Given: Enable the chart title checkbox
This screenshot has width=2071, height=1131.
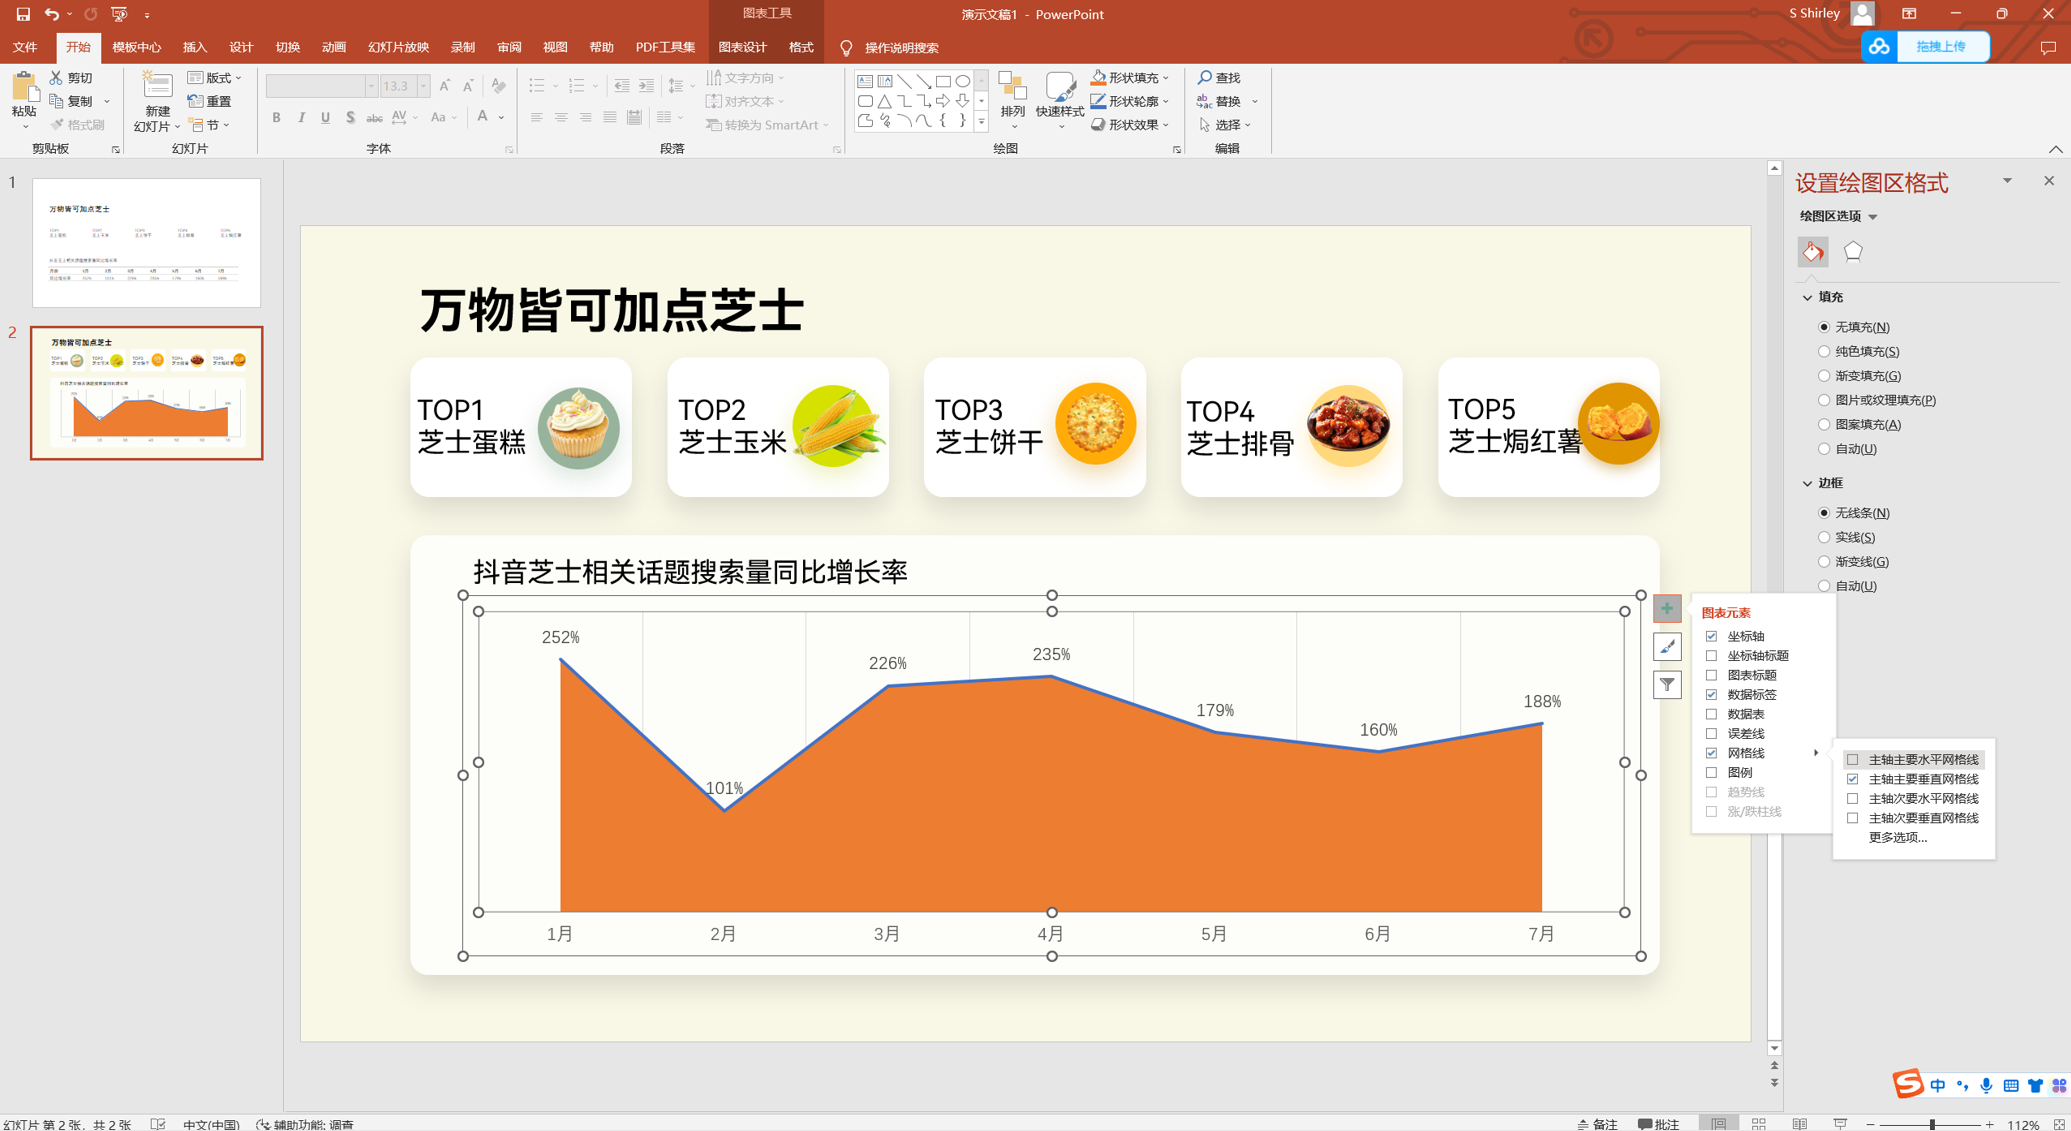Looking at the screenshot, I should pyautogui.click(x=1711, y=675).
